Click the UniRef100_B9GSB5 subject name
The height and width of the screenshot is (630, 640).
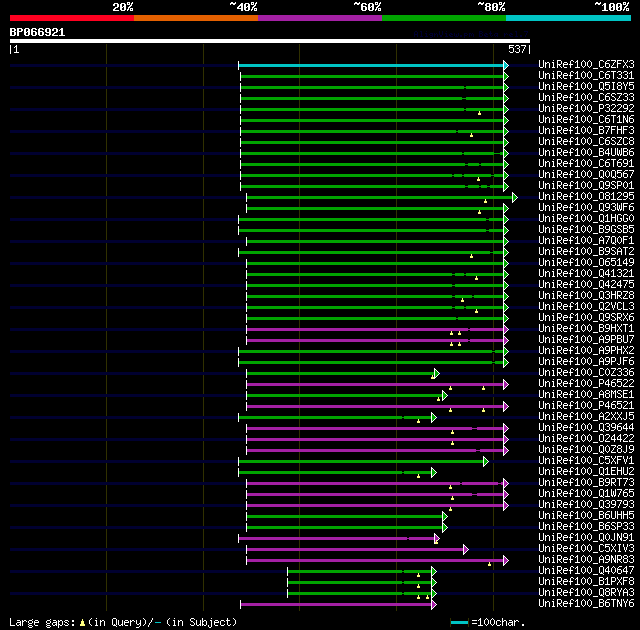tap(586, 230)
